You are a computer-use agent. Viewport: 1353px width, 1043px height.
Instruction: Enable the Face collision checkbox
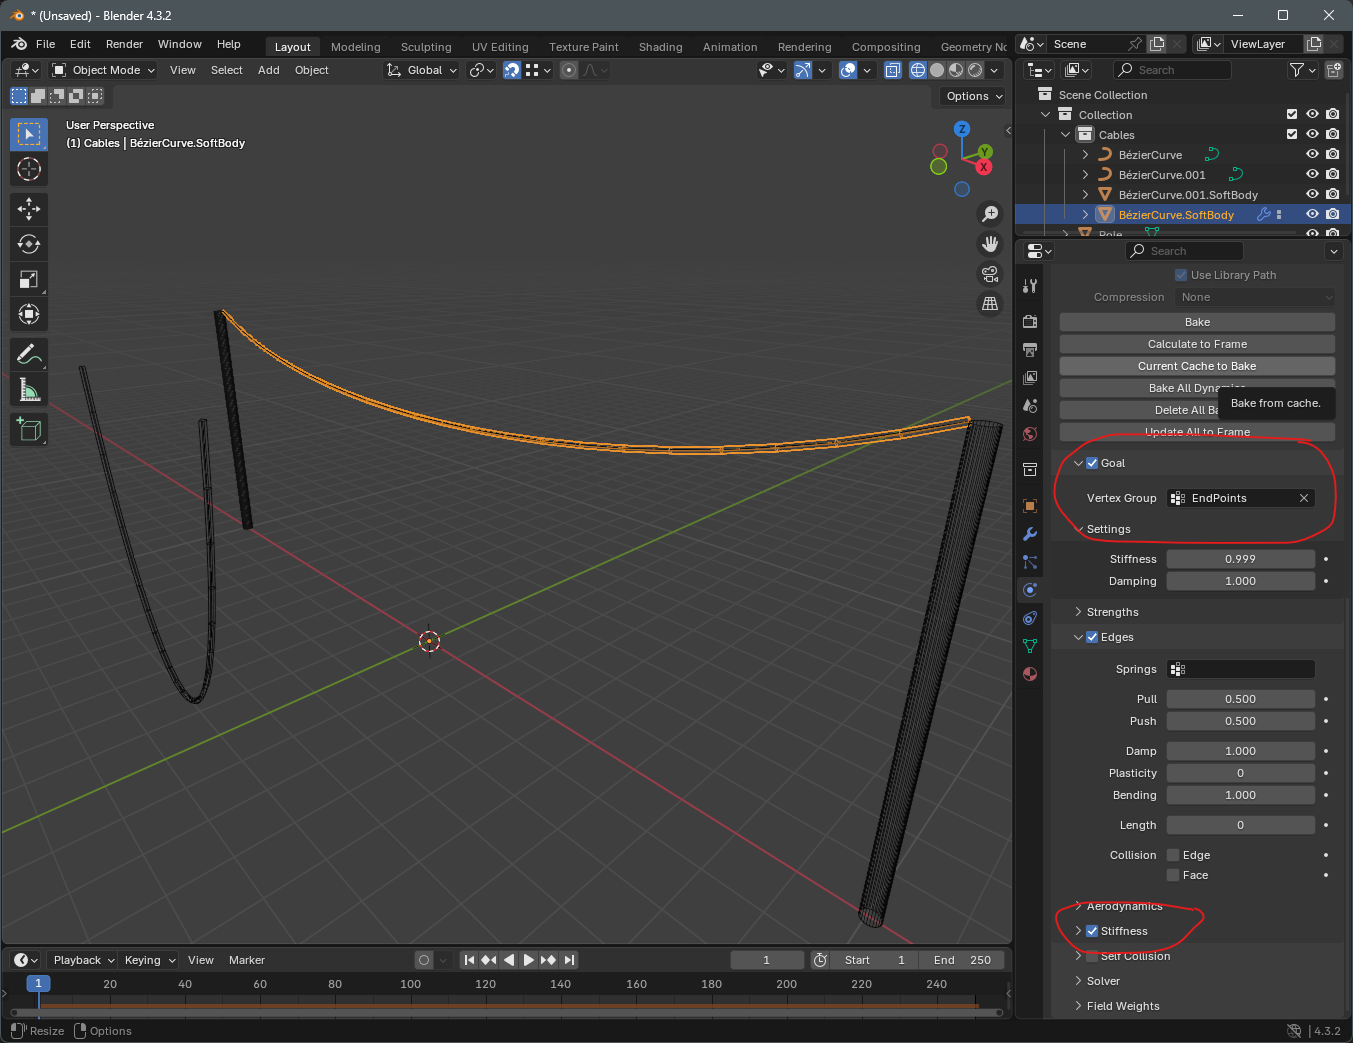[1173, 875]
